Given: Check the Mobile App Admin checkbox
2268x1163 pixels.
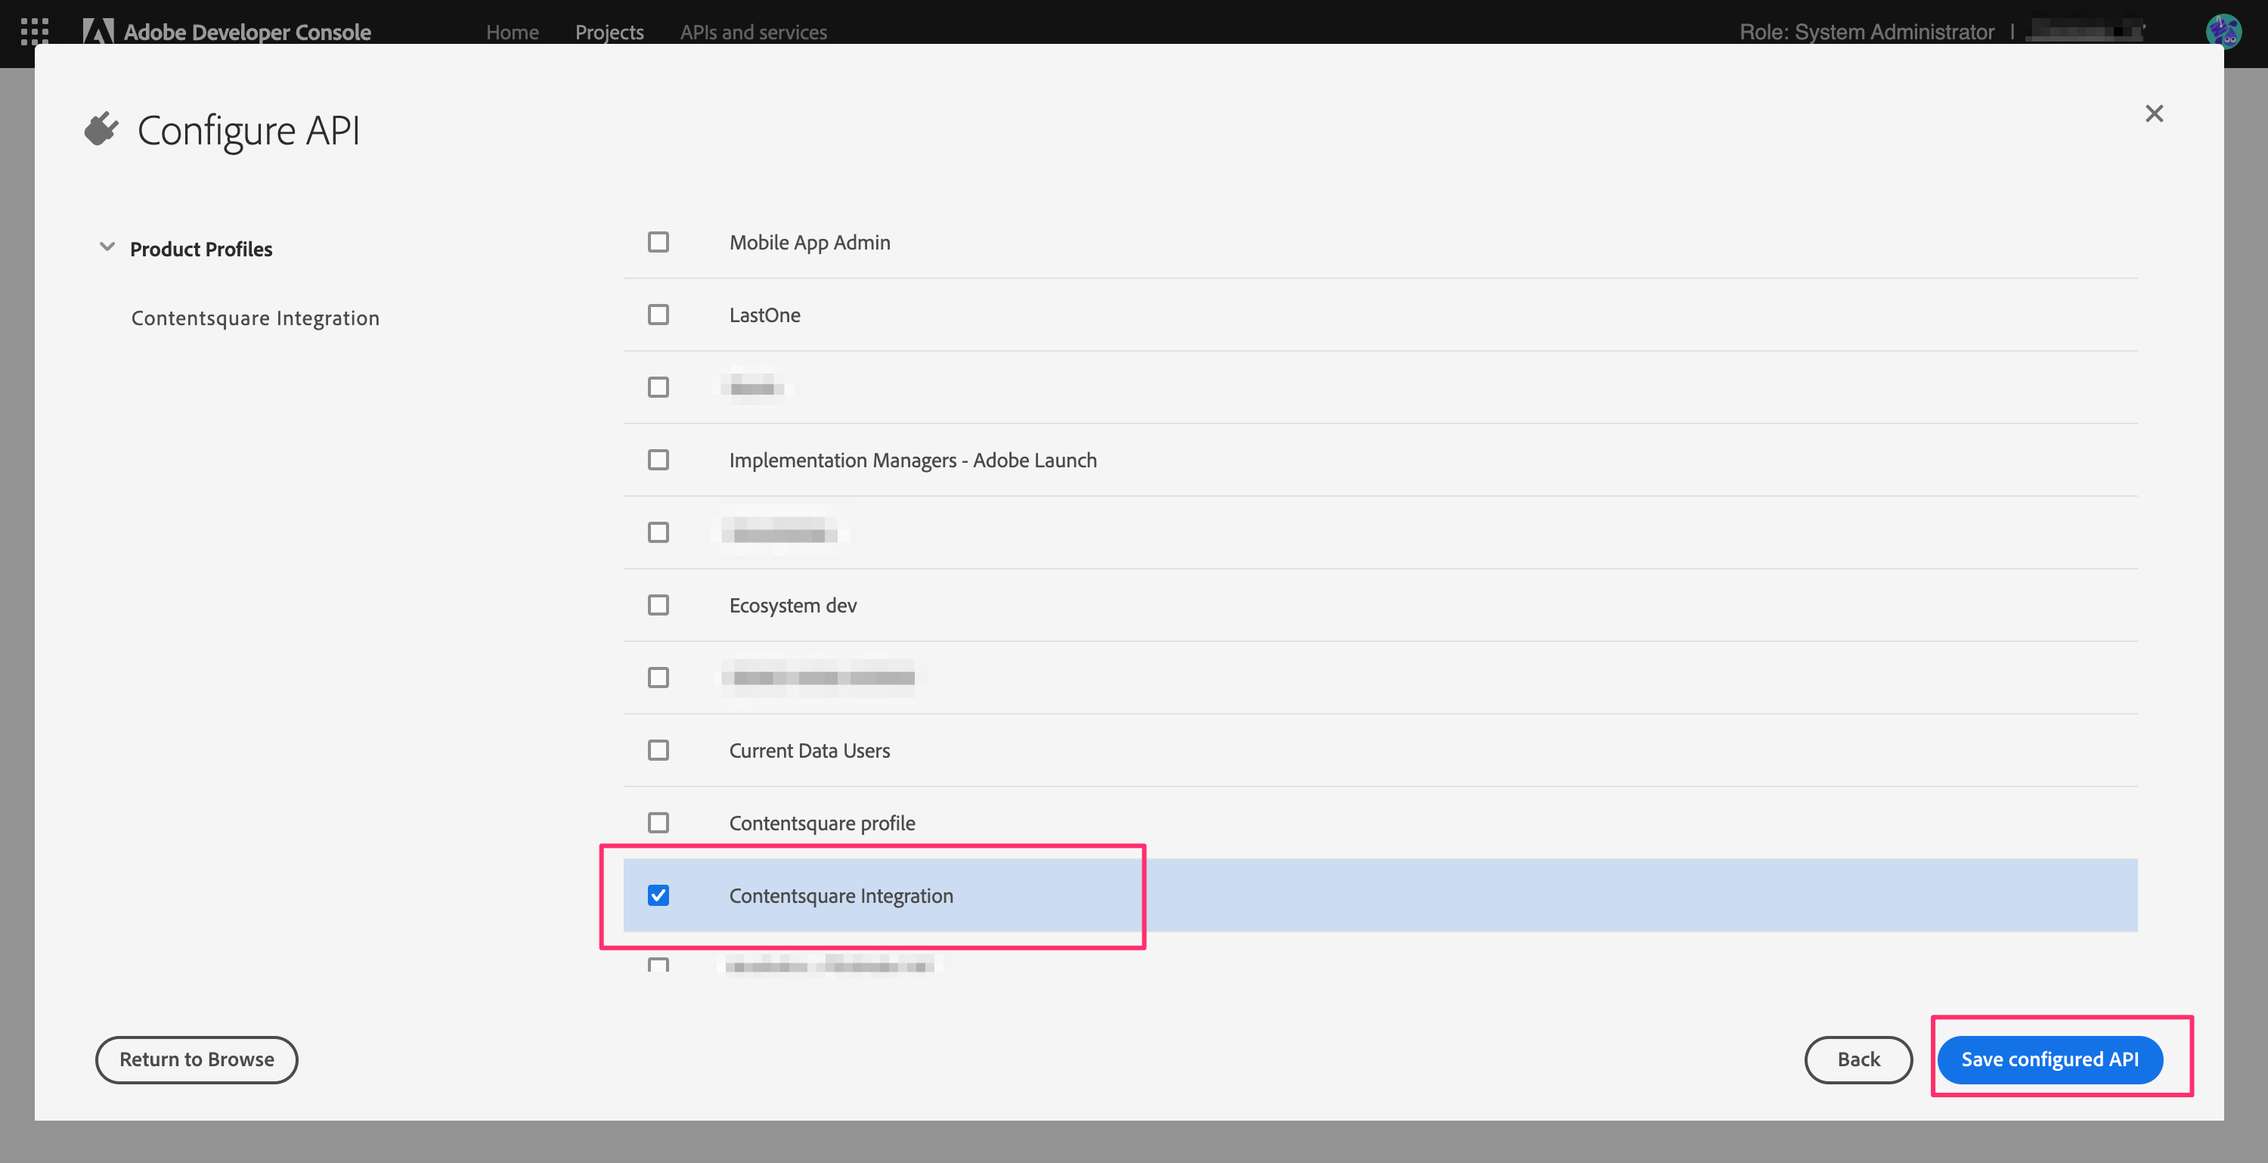Looking at the screenshot, I should [658, 242].
